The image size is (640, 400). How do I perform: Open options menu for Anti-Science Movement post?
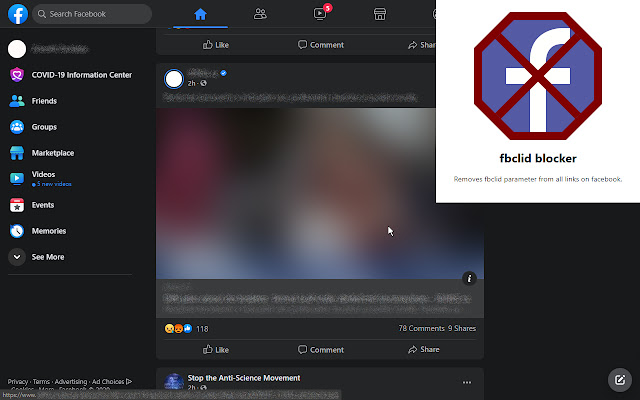(467, 382)
